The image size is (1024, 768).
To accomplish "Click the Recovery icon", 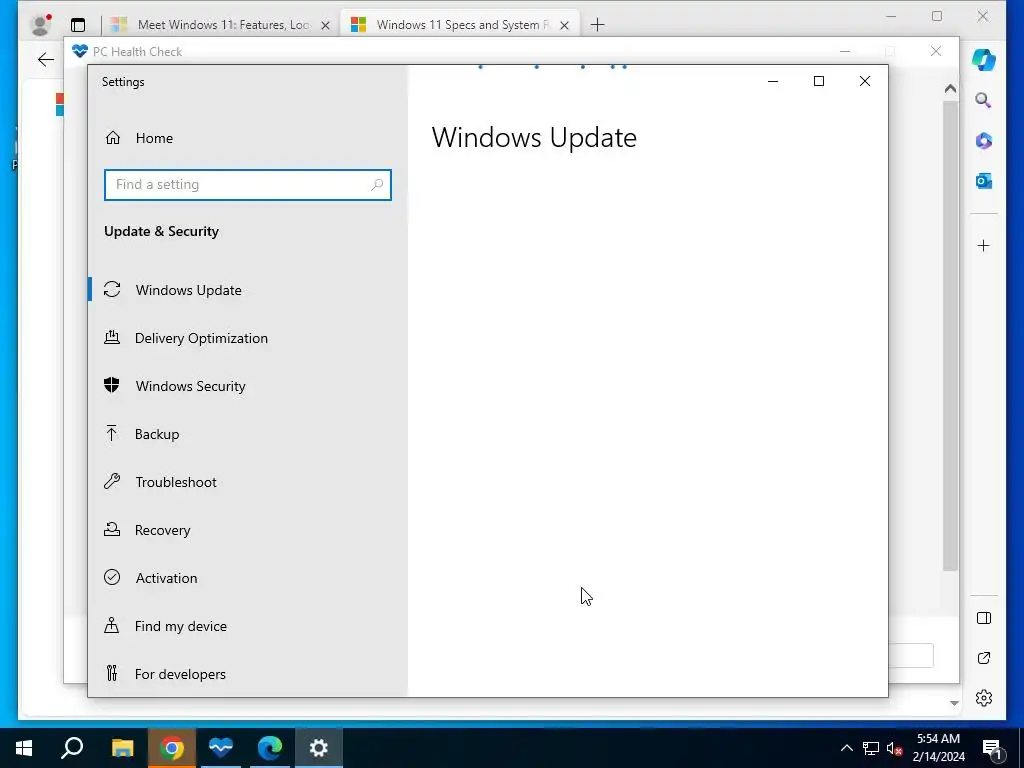I will pos(112,529).
